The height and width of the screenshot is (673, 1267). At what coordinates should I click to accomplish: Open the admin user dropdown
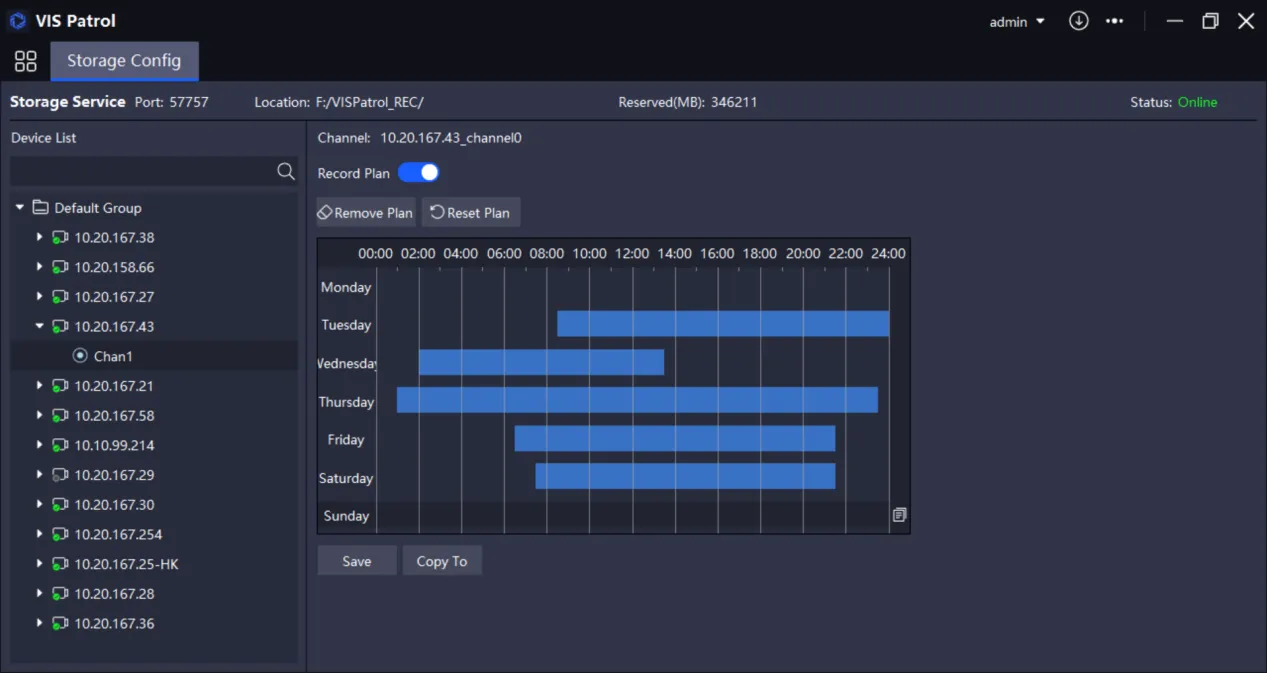(x=1017, y=21)
